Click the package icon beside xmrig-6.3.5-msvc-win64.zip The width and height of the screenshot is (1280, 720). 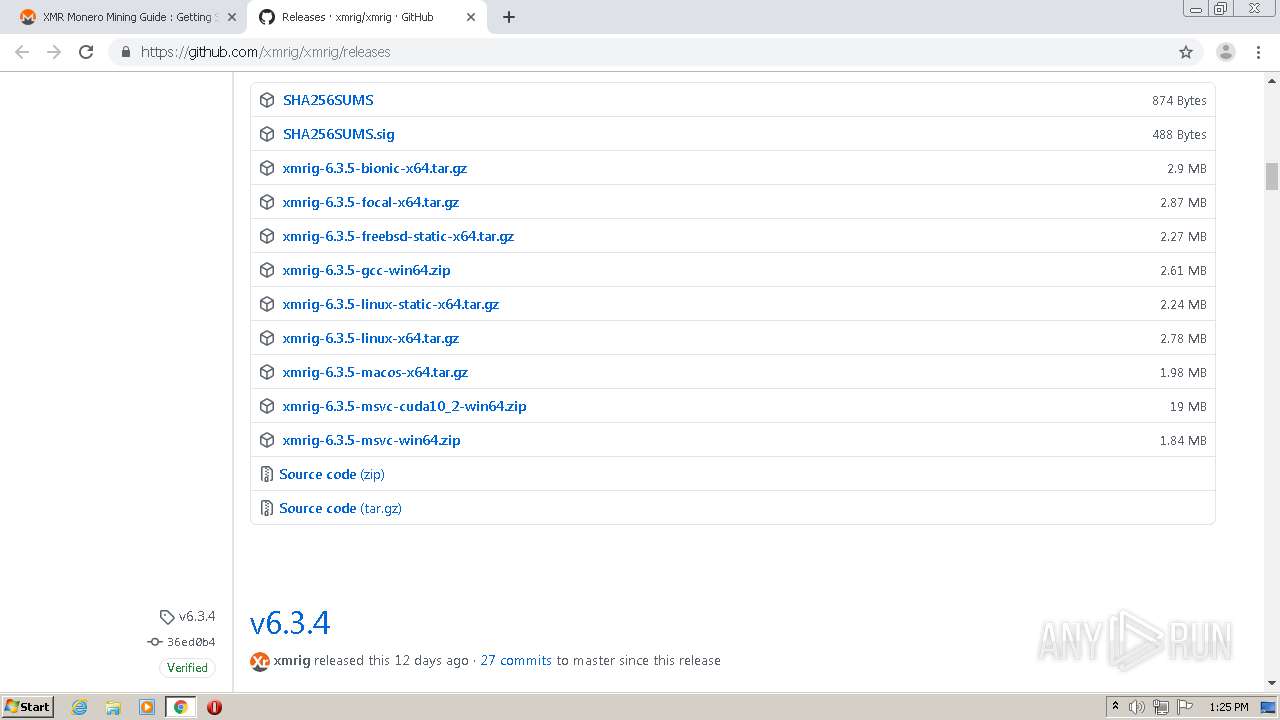pyautogui.click(x=267, y=440)
